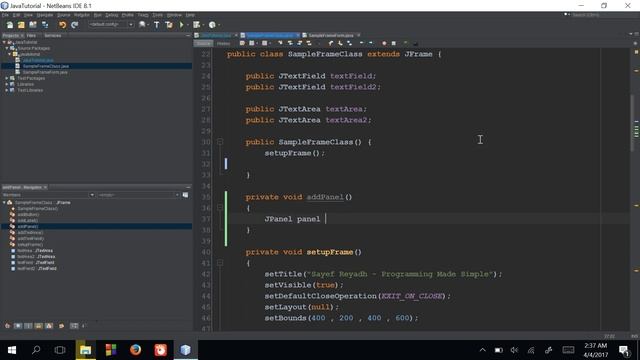640x360 pixels.
Task: Open the Run menu
Action: pos(98,15)
